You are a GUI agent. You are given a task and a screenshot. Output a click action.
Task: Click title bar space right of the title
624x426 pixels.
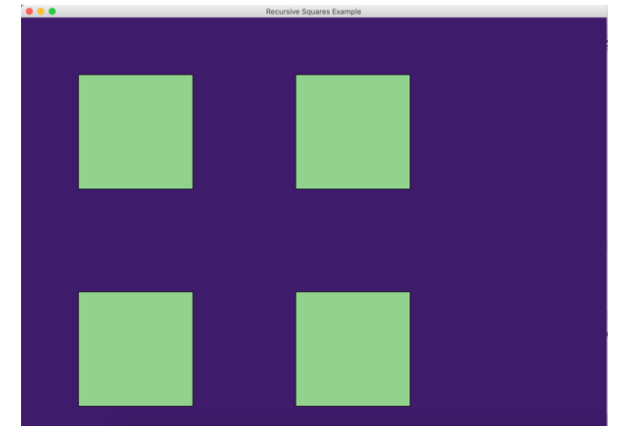tap(484, 11)
